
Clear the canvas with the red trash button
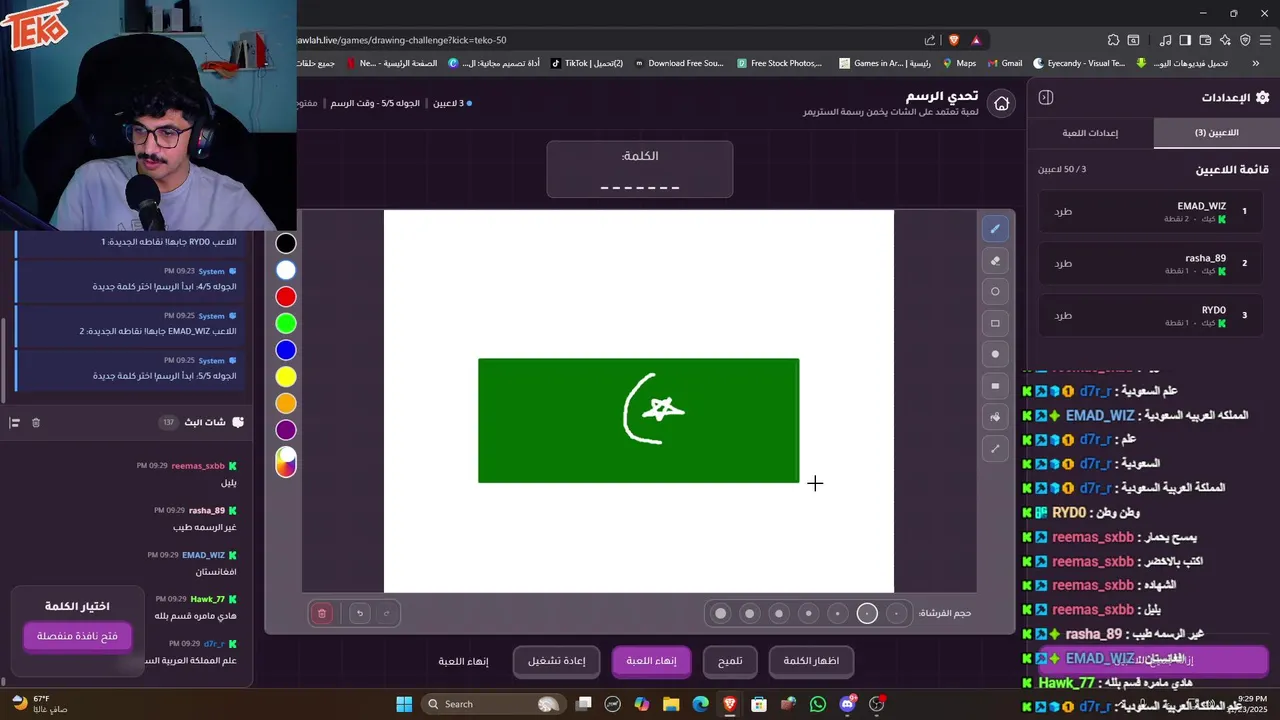(322, 613)
